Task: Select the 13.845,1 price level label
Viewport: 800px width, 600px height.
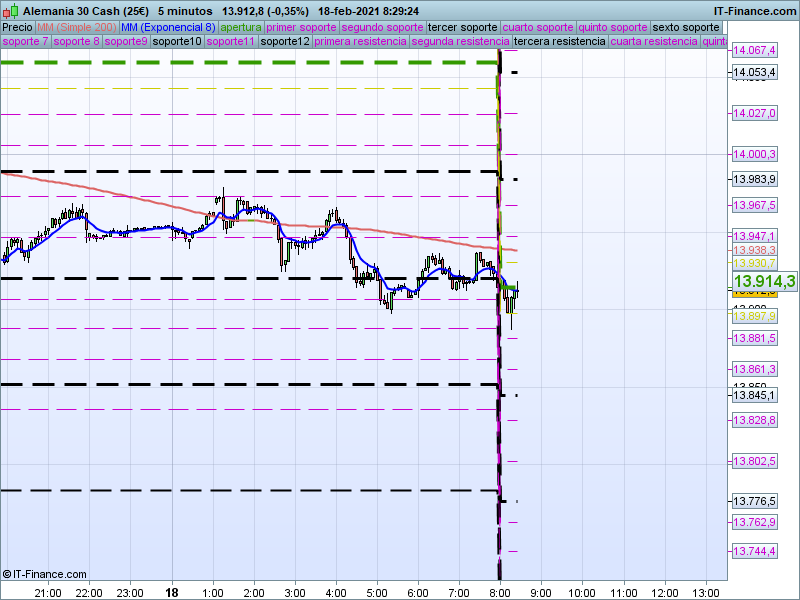Action: pos(754,395)
